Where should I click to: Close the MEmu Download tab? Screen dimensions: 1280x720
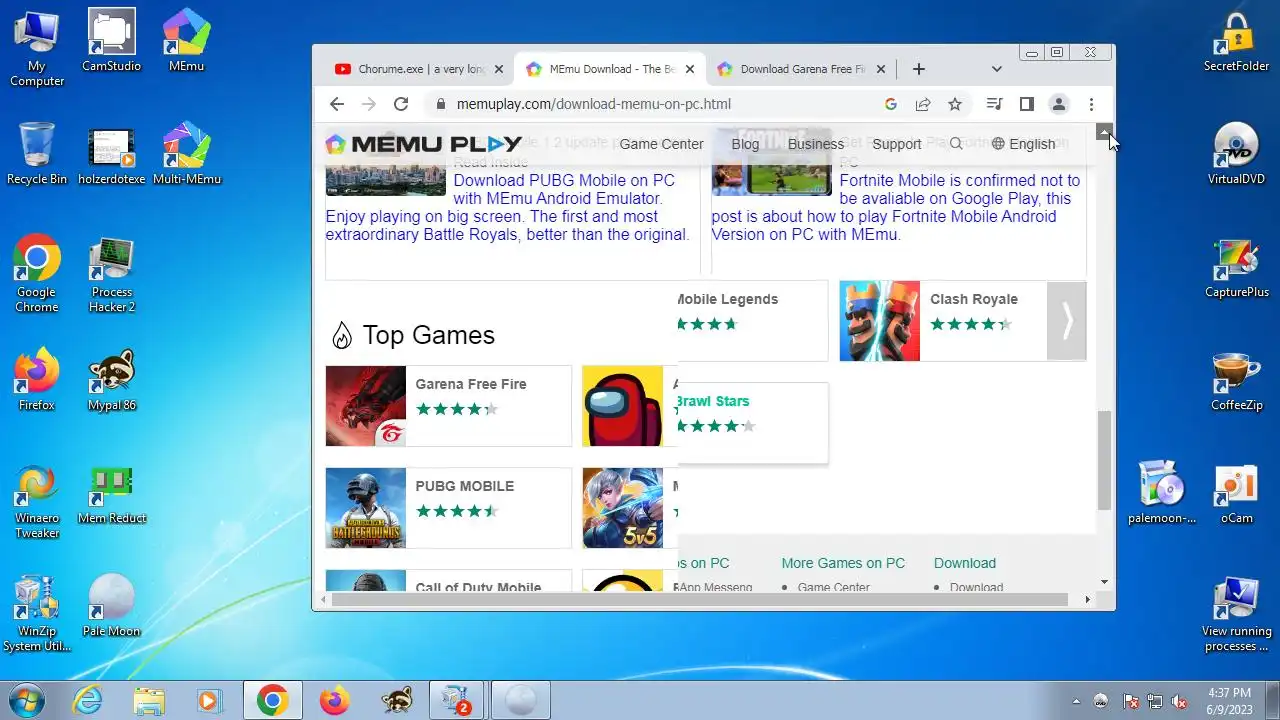click(x=689, y=69)
